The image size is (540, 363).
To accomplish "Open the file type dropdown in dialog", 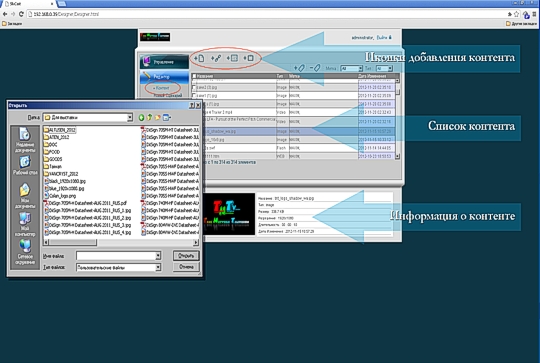I will (158, 267).
